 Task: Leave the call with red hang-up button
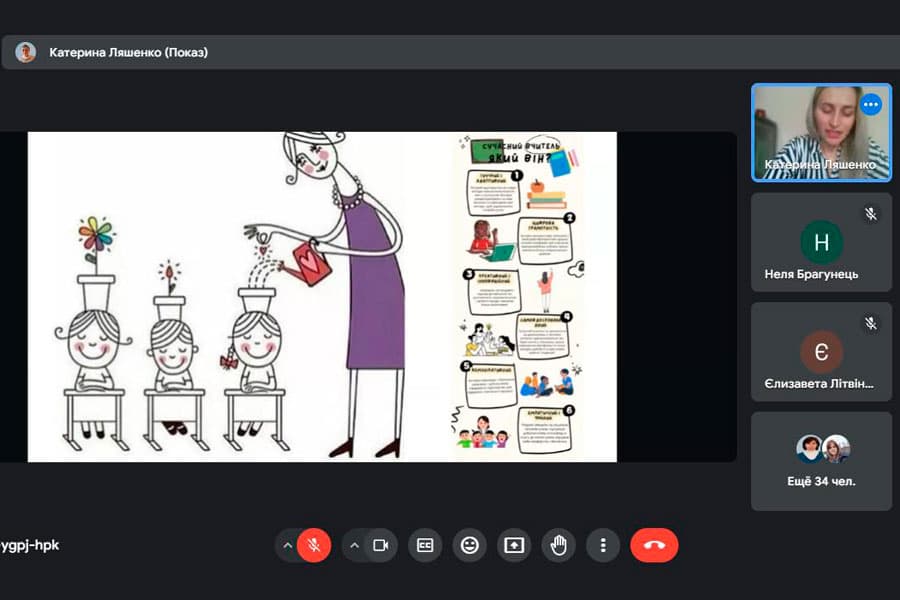pyautogui.click(x=654, y=545)
